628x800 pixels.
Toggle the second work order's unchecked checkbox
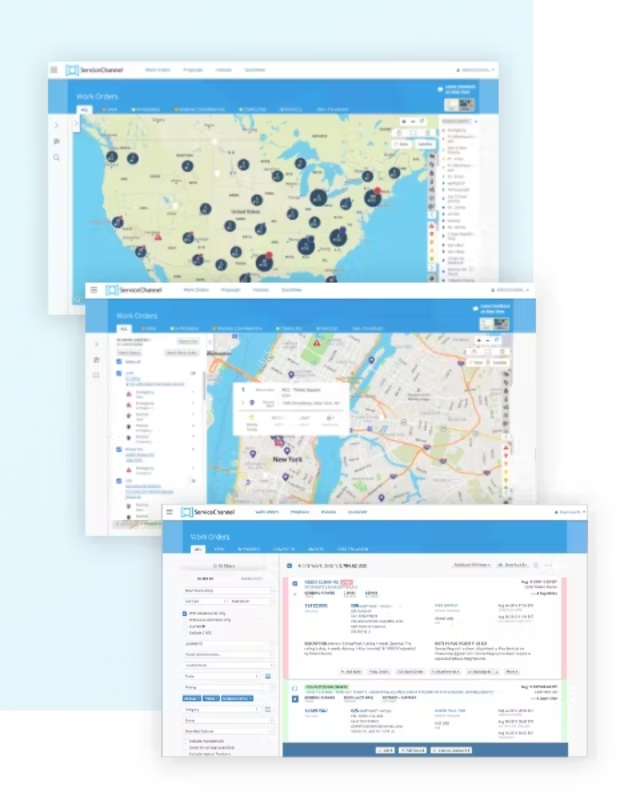coord(295,689)
